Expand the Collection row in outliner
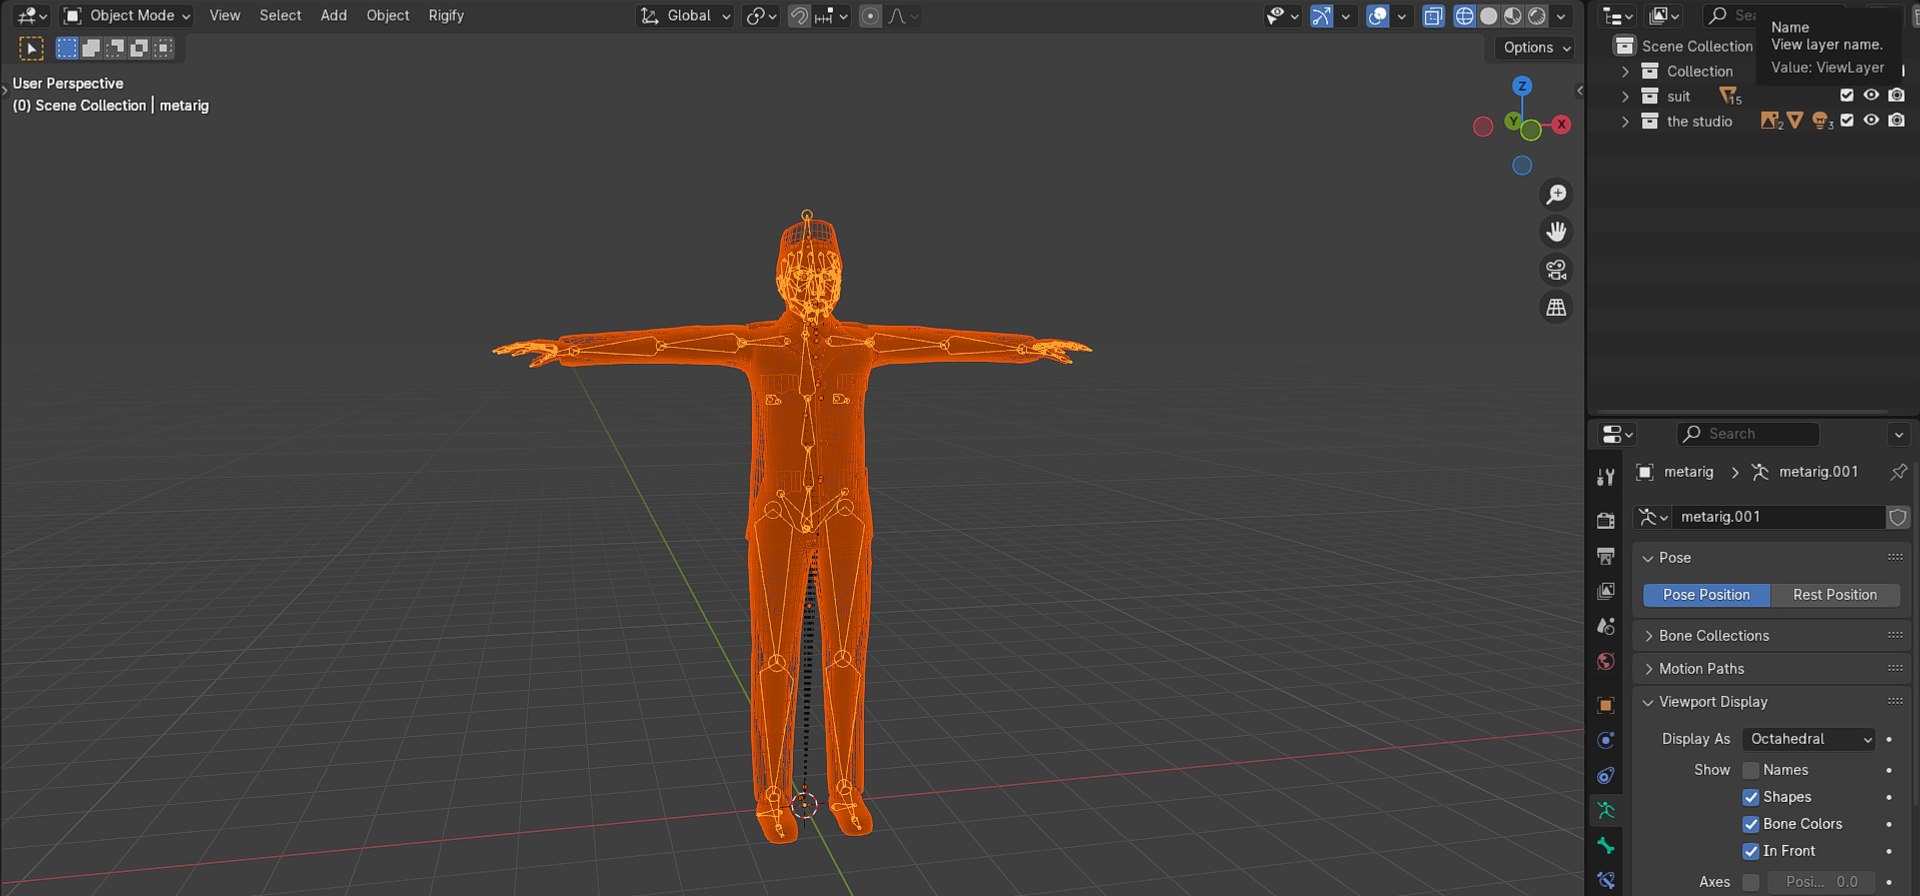 pos(1625,71)
